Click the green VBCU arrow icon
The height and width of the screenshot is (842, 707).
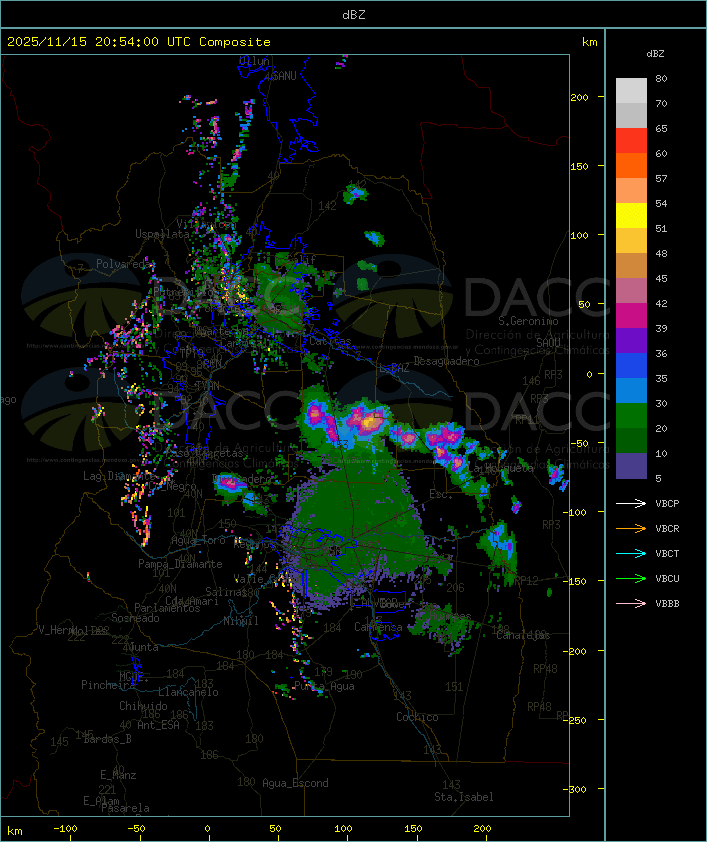(631, 578)
